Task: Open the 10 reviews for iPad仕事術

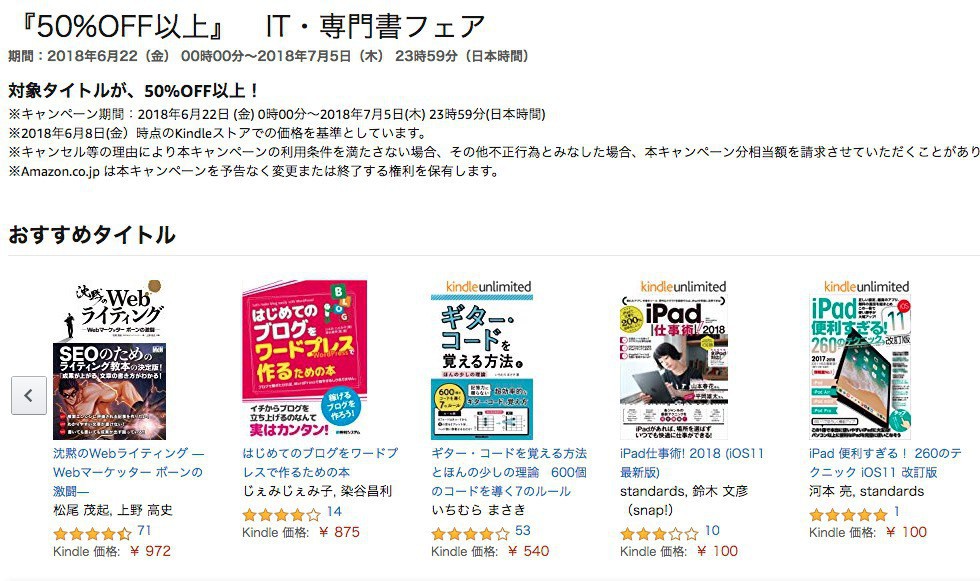Action: [712, 530]
